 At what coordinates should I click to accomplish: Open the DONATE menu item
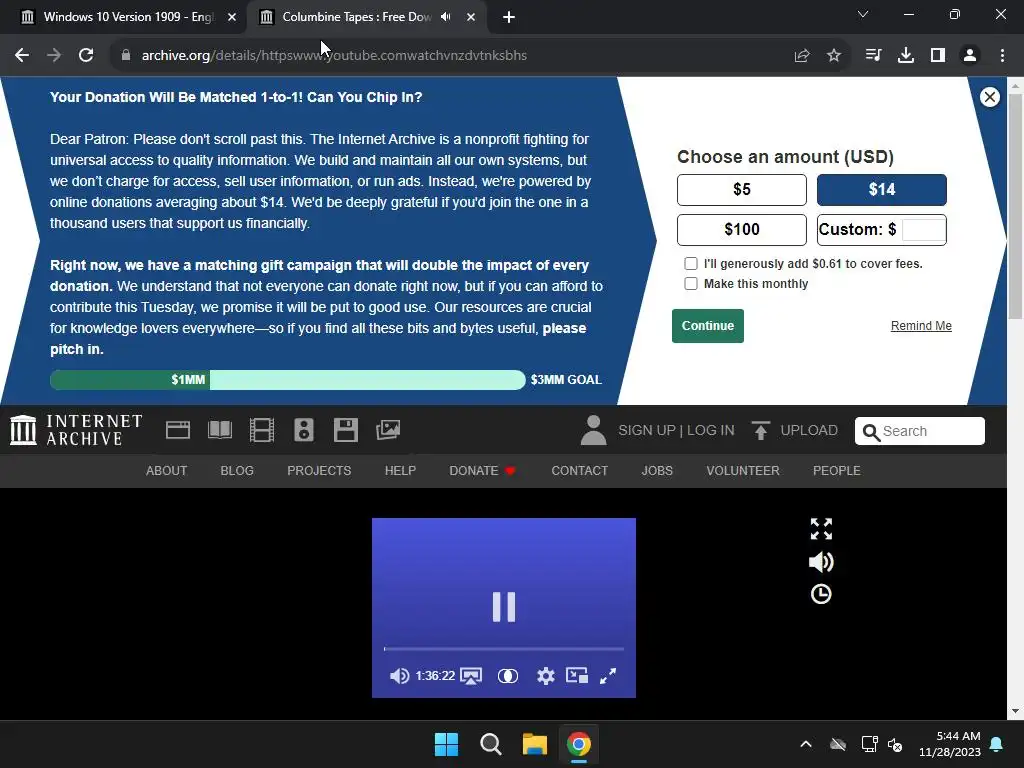tap(482, 471)
